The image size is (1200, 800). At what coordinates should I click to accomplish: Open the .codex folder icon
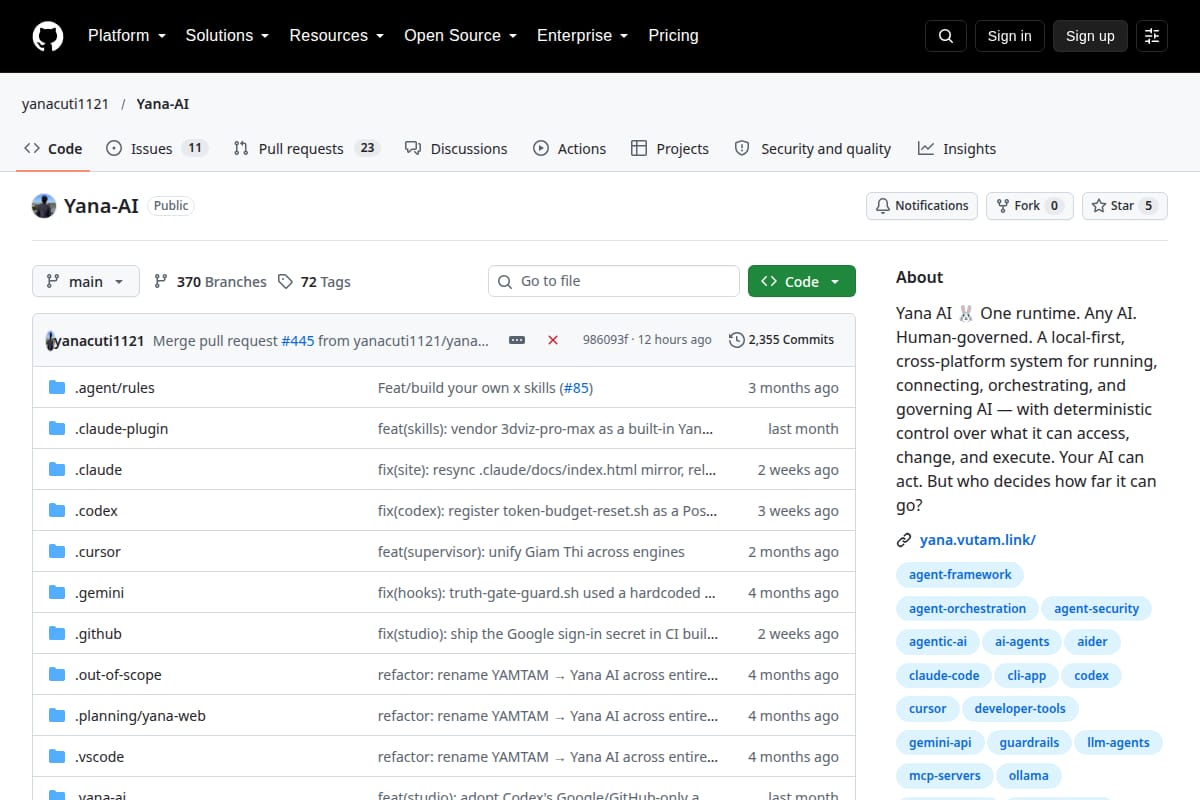pos(57,511)
